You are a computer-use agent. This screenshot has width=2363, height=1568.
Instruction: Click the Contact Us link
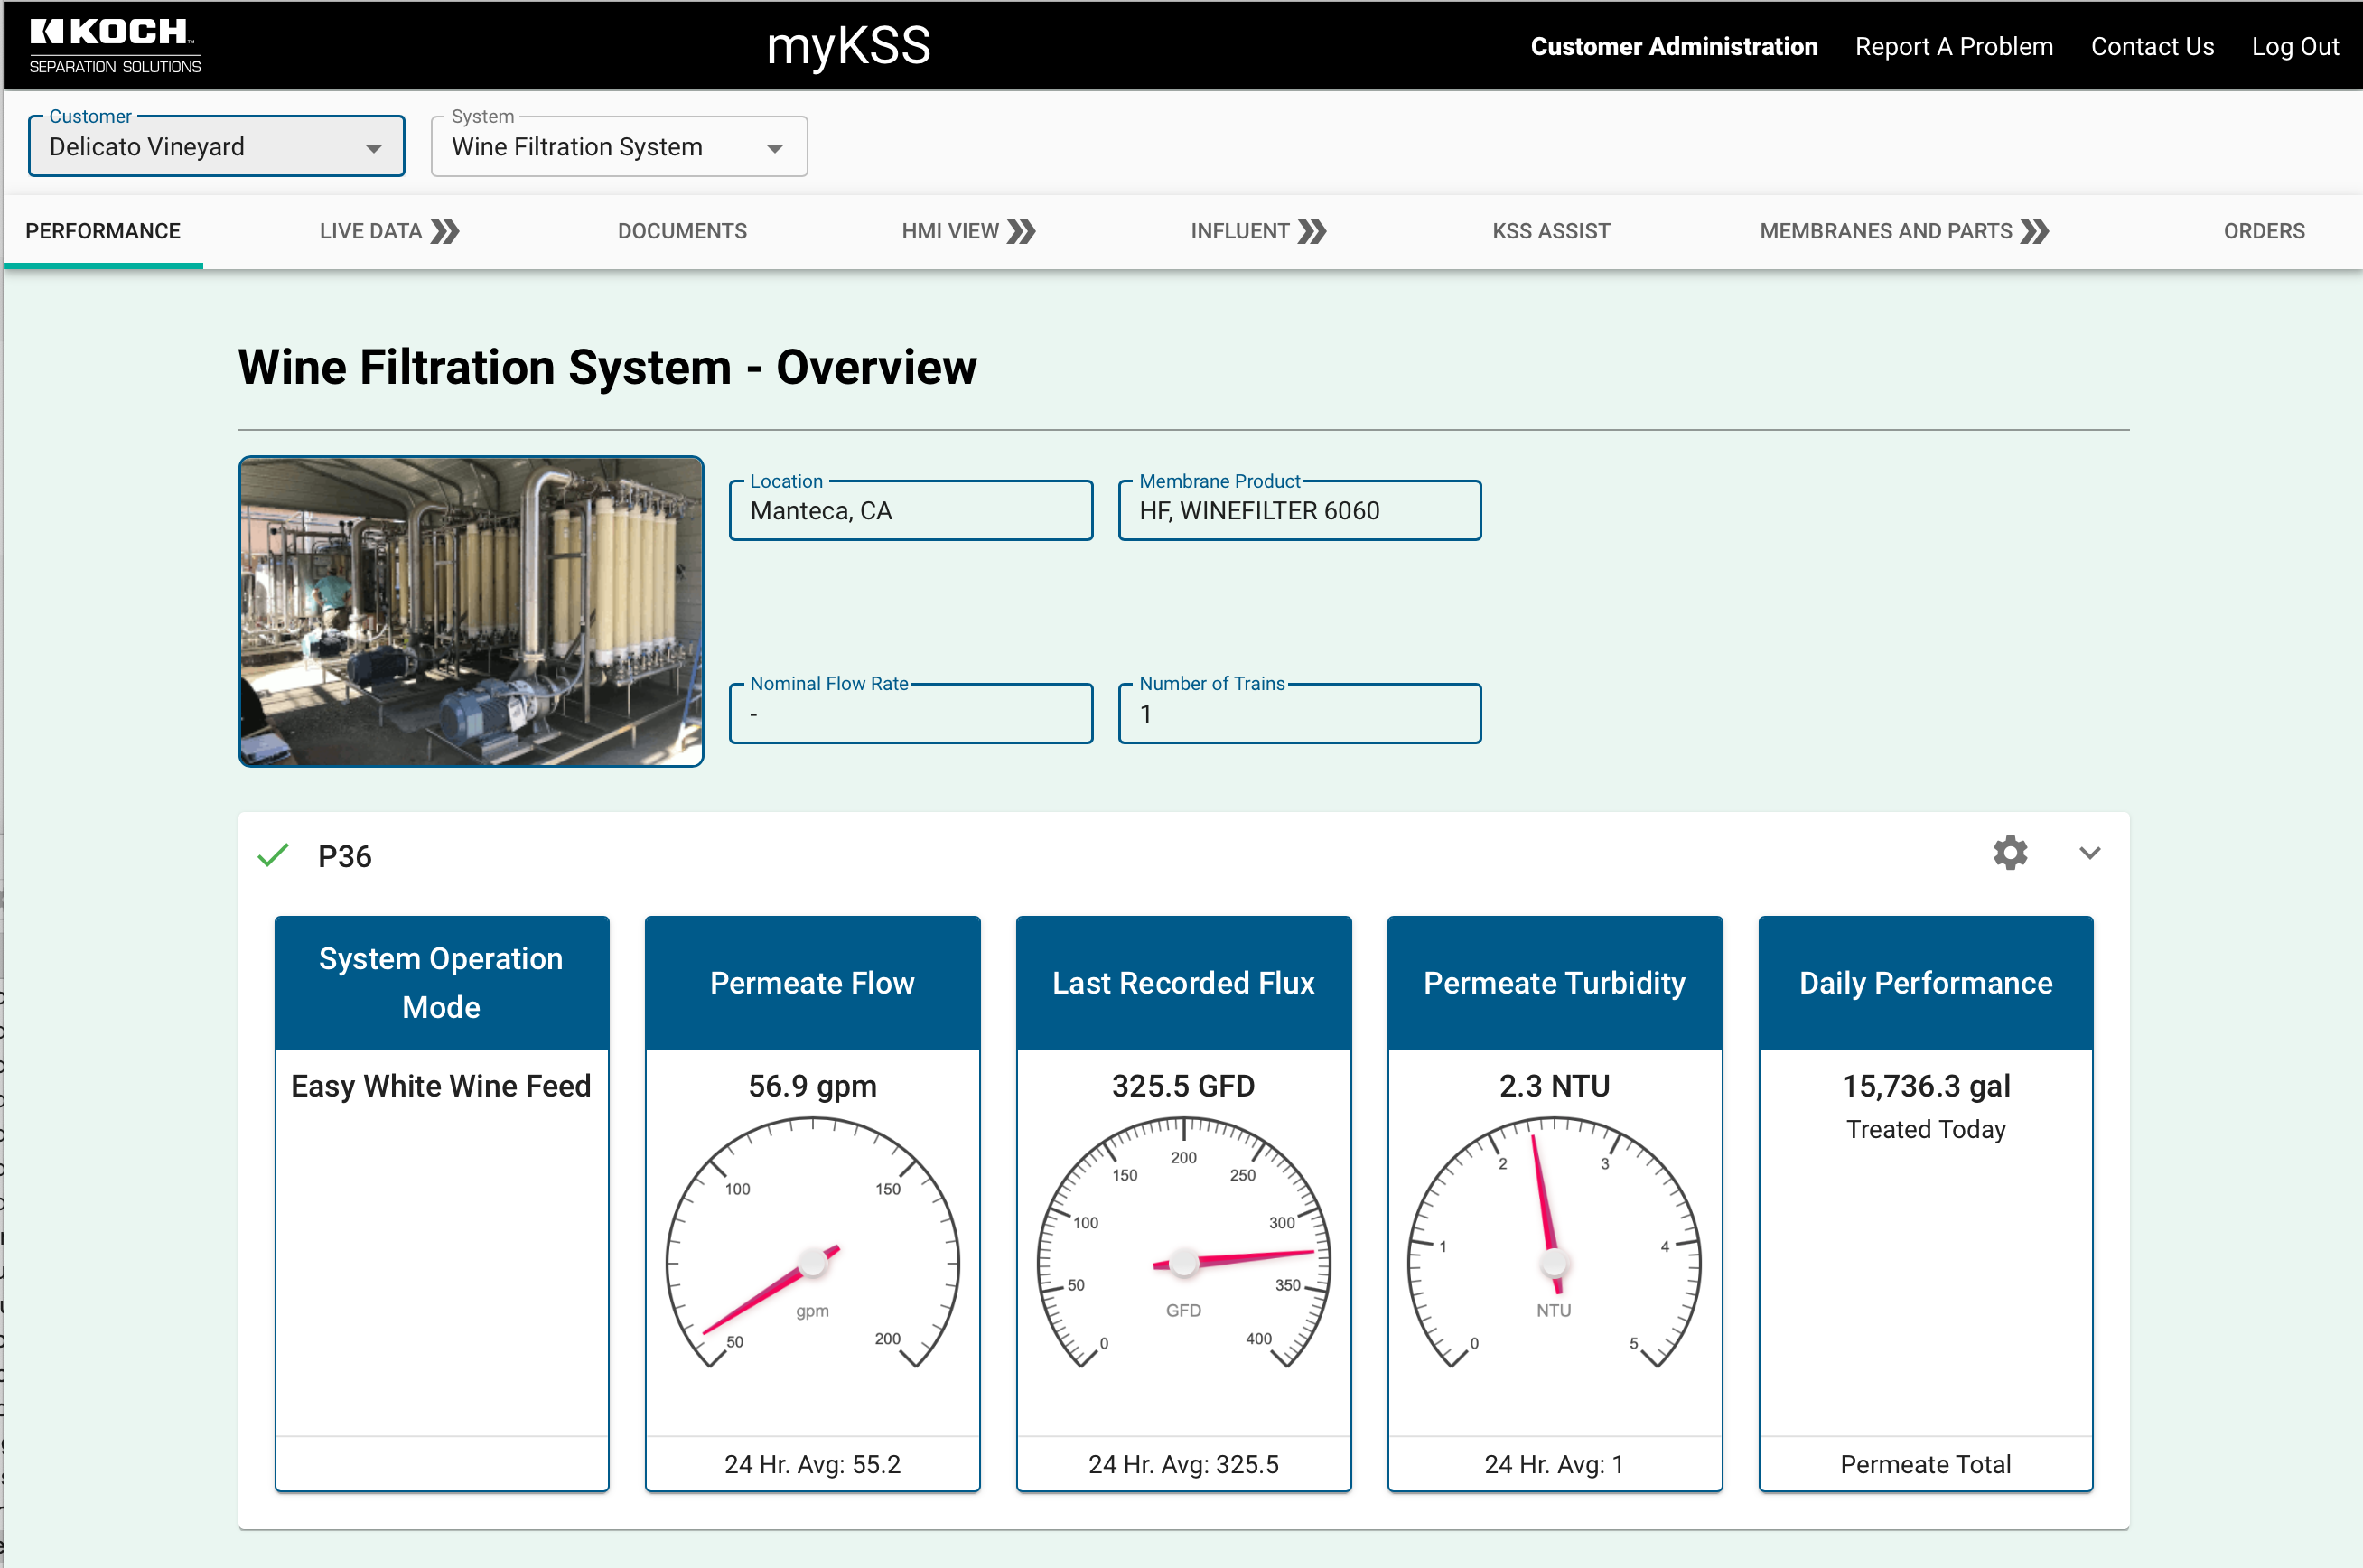2152,46
